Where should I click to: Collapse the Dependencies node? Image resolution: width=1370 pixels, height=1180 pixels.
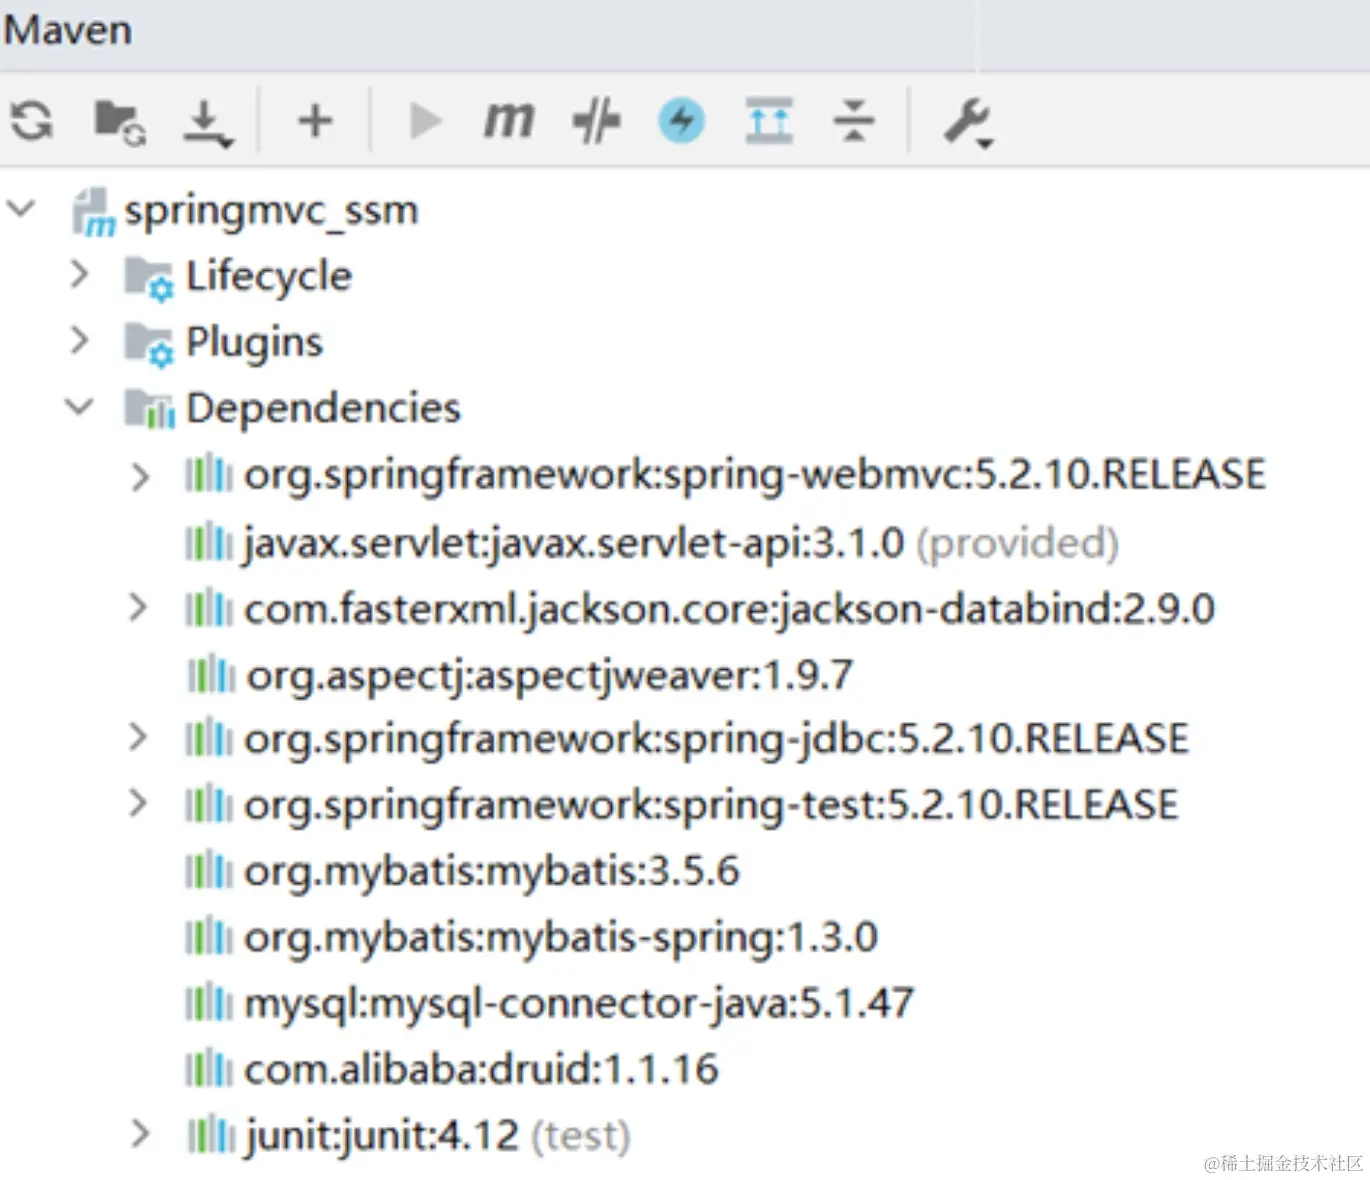(79, 407)
